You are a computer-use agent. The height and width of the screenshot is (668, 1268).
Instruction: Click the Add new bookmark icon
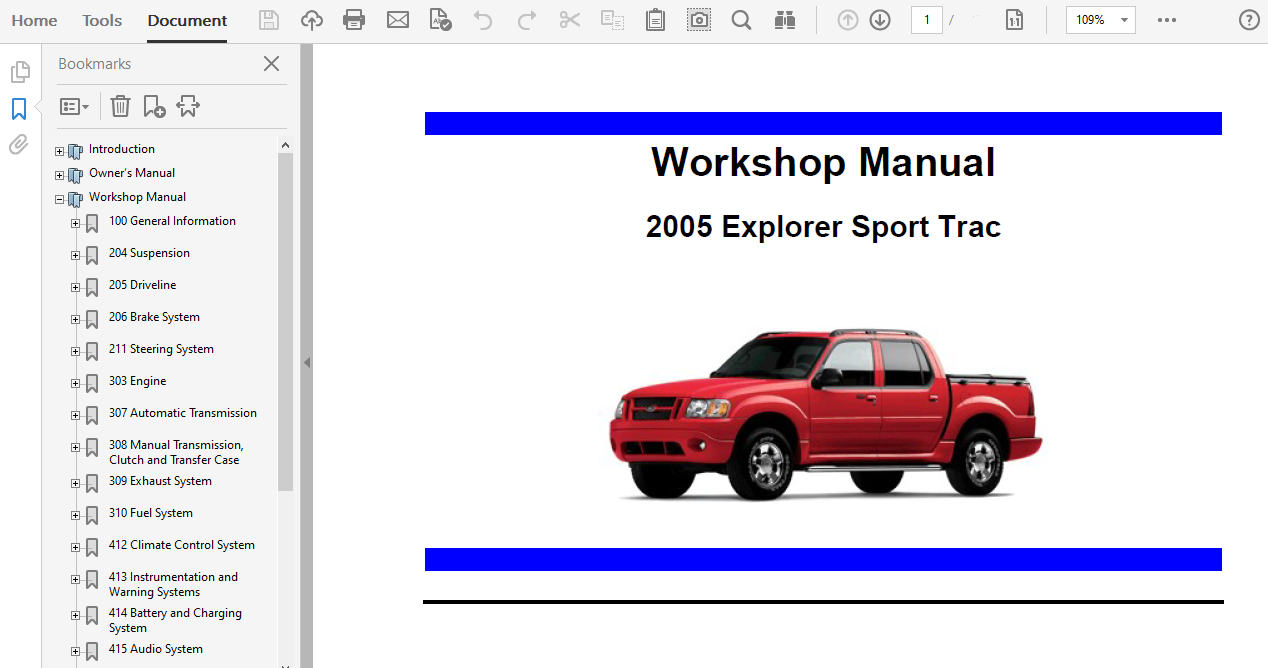pos(154,106)
